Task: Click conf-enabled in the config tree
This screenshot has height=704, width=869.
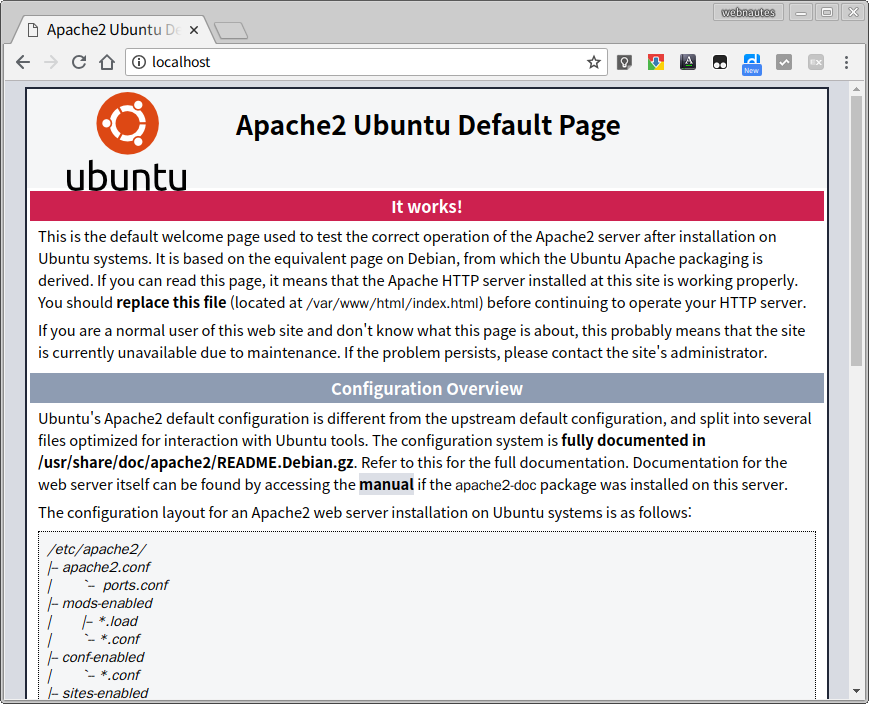Action: coord(103,657)
